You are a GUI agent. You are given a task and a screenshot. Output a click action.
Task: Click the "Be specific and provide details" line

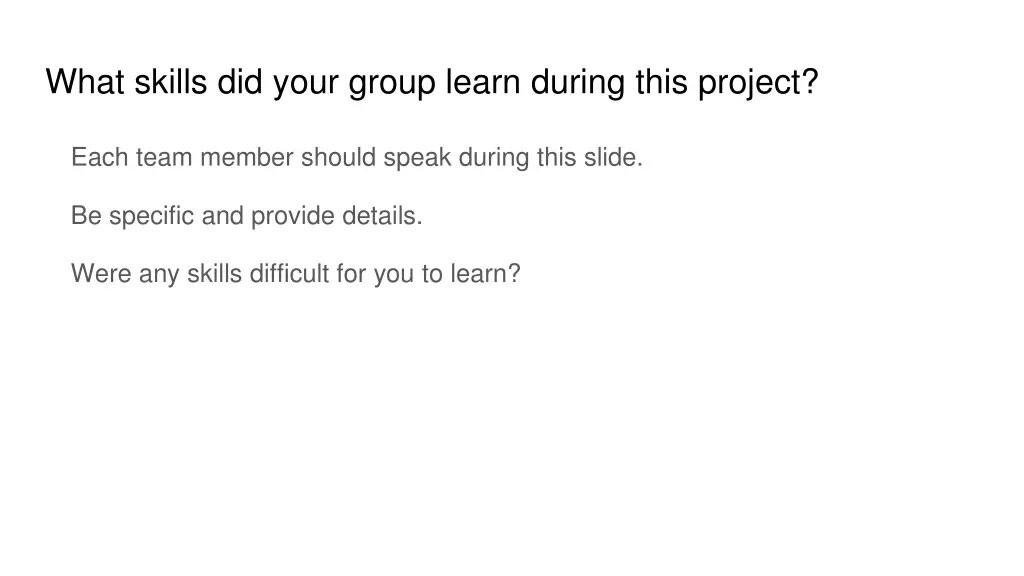click(247, 215)
